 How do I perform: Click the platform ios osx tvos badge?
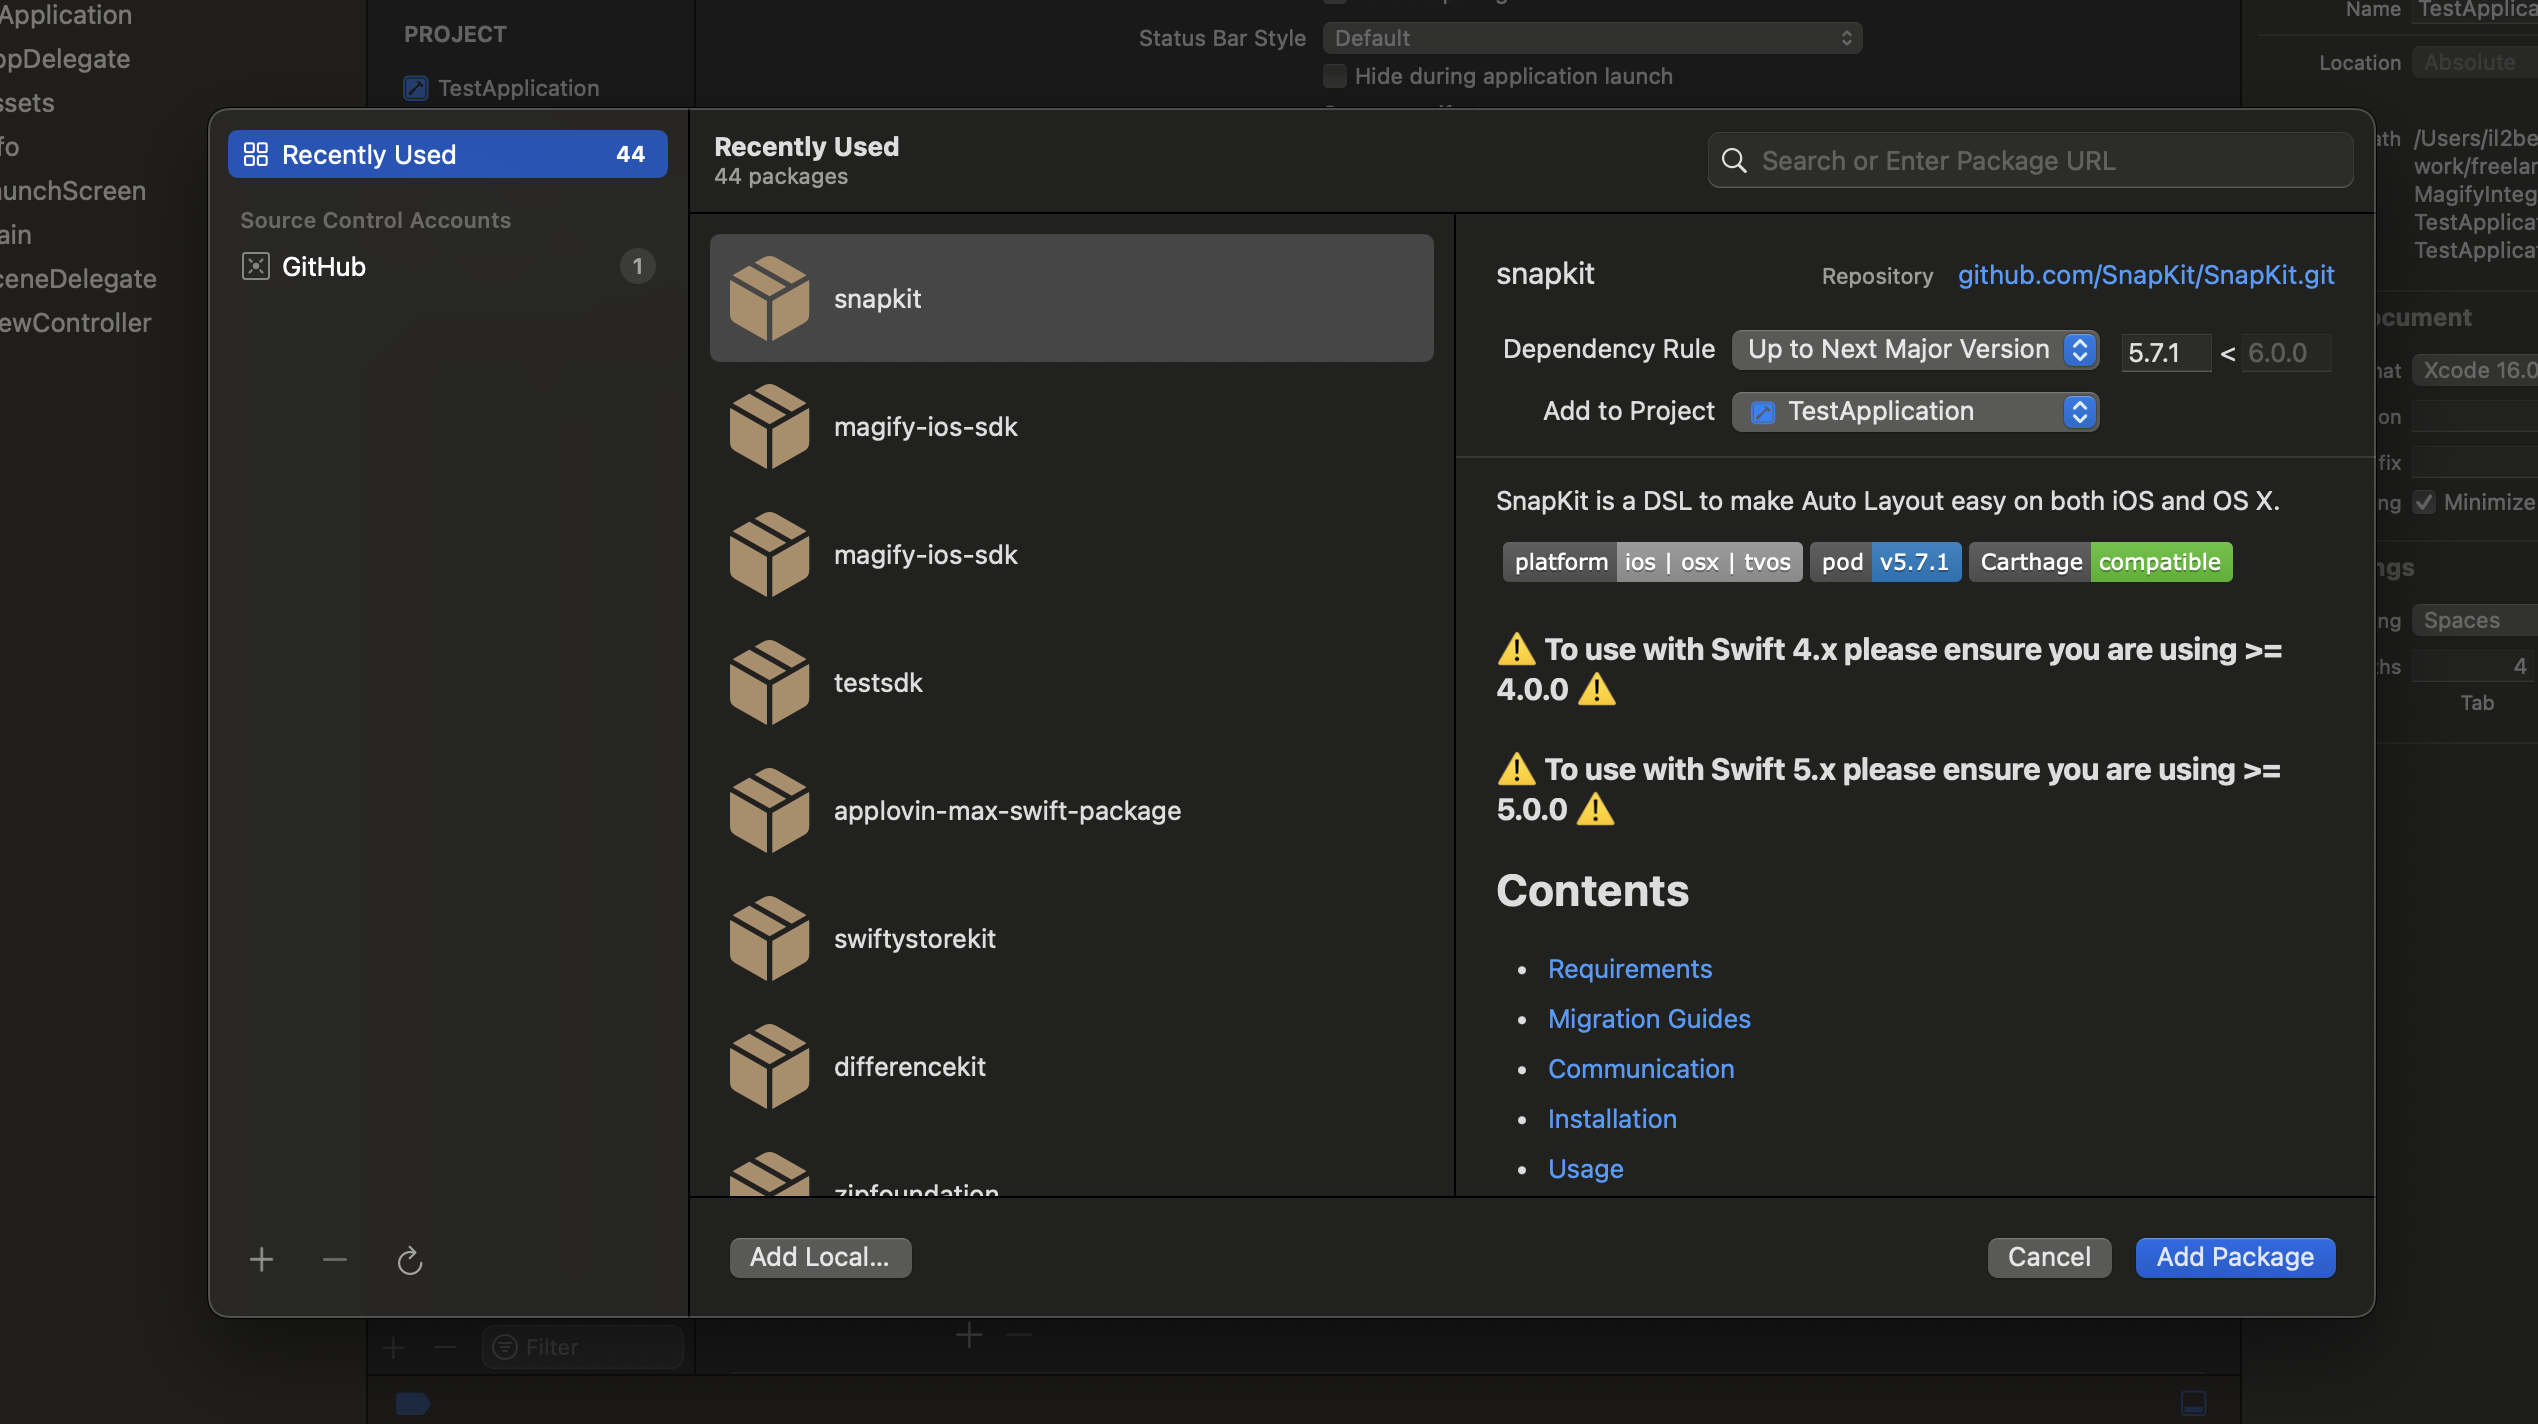click(1652, 562)
